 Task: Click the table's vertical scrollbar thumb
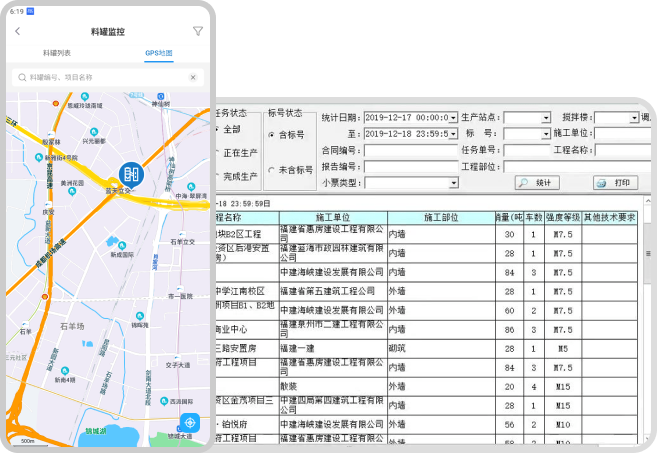coord(648,253)
